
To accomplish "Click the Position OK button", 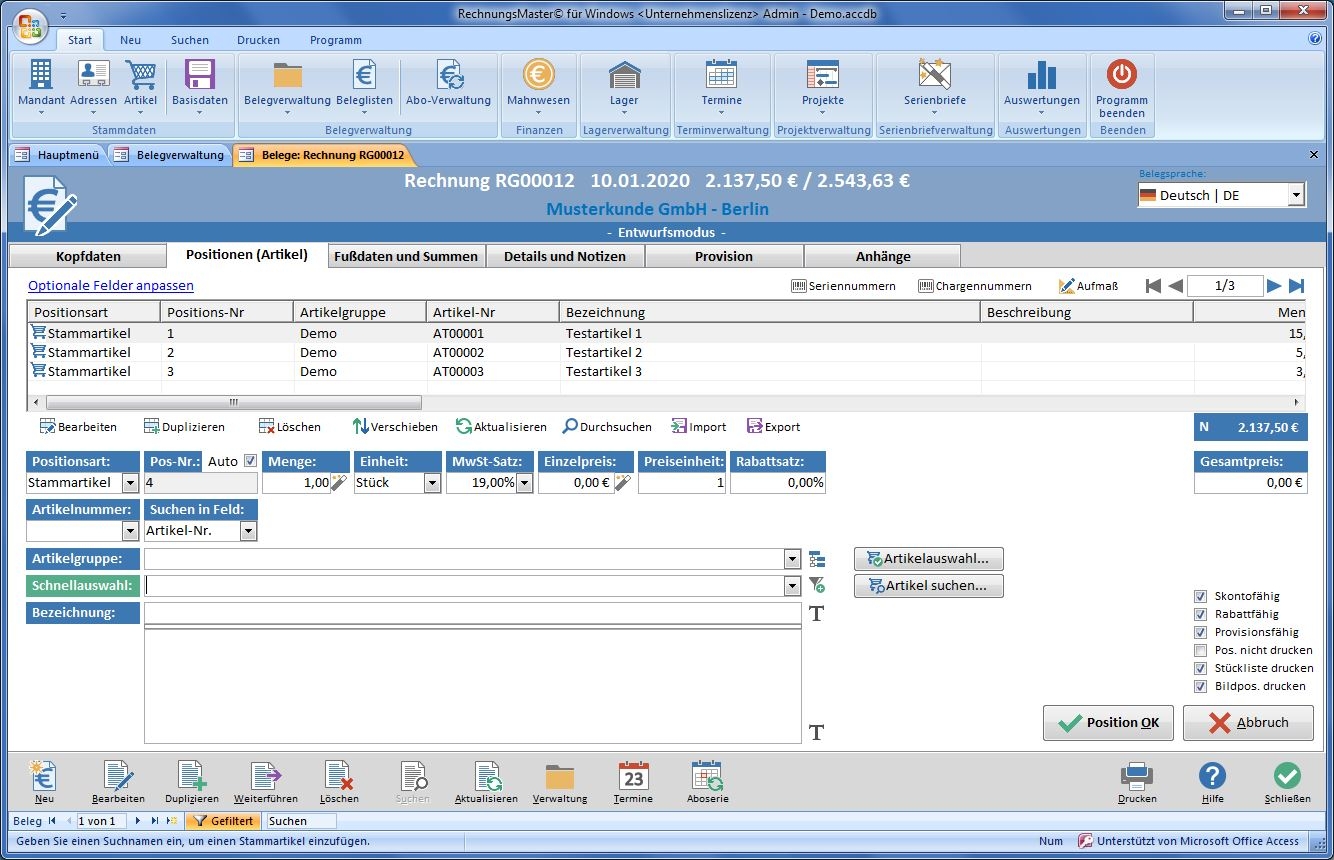I will pos(1107,722).
